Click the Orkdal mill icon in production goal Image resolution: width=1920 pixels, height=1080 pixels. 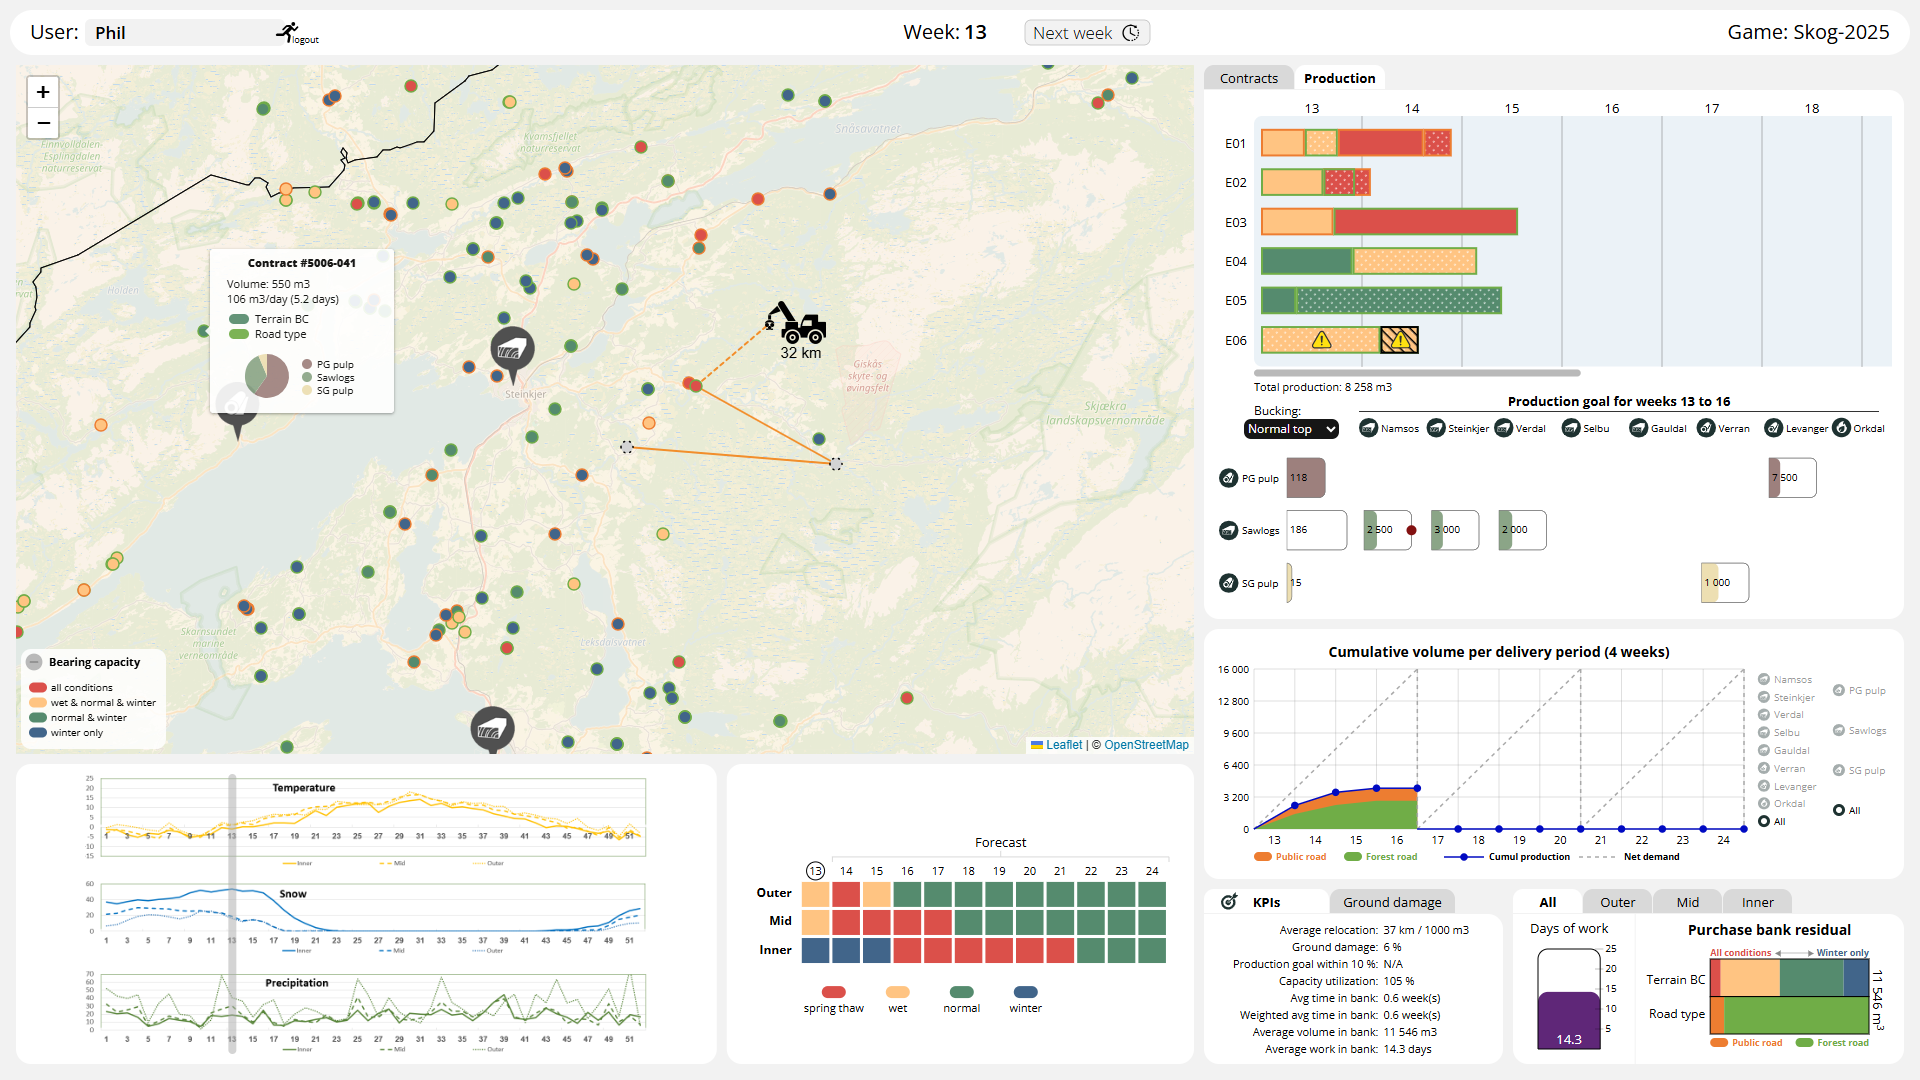[x=1841, y=428]
